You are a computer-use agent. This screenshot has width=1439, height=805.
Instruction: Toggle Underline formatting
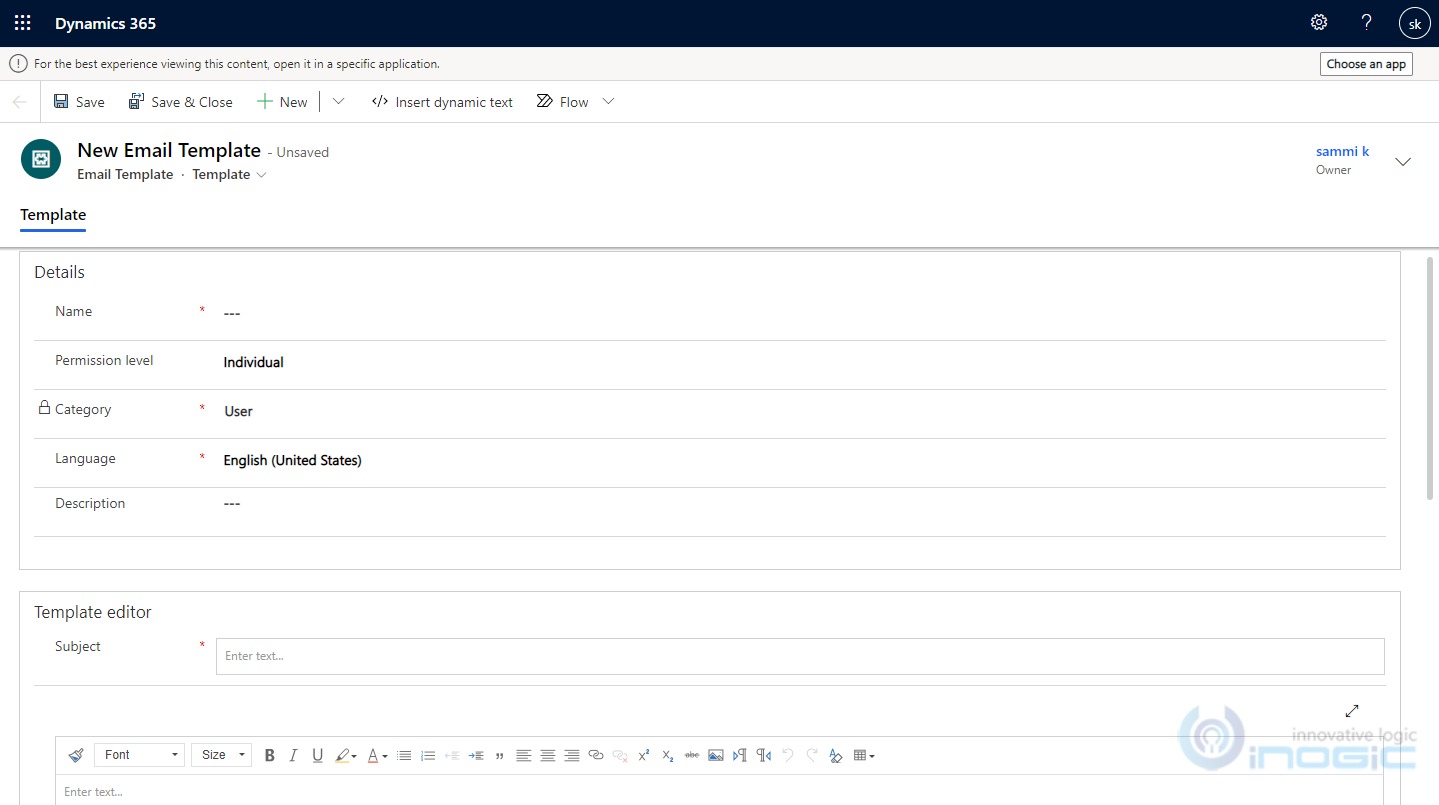317,755
